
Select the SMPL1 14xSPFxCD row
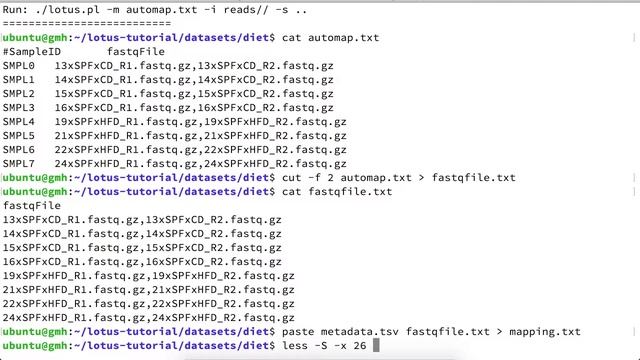pos(168,80)
